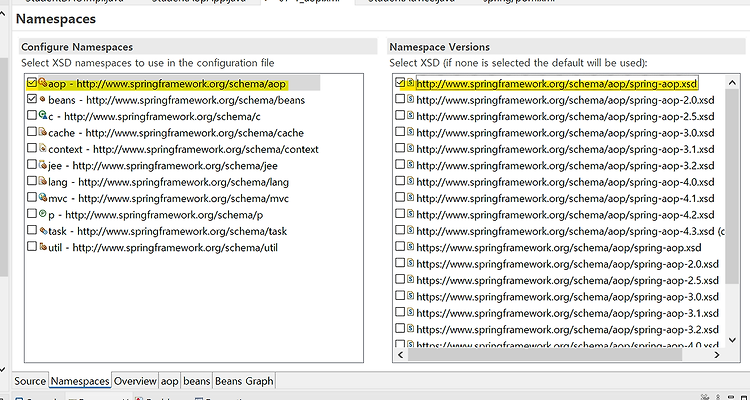Tick the task namespace checkbox
Screen dimensions: 750x400
click(32, 231)
